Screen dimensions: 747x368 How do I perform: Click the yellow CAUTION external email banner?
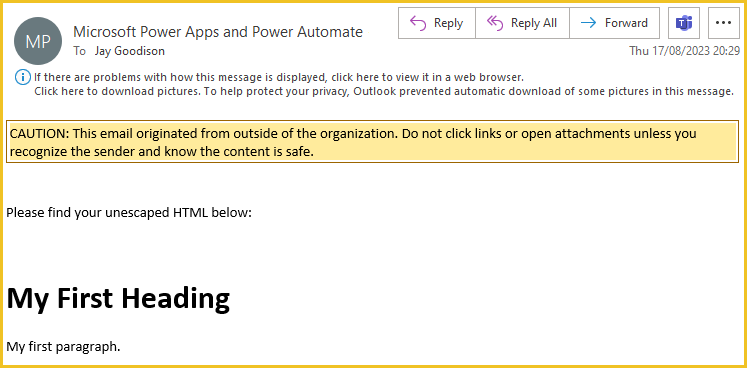[x=373, y=142]
